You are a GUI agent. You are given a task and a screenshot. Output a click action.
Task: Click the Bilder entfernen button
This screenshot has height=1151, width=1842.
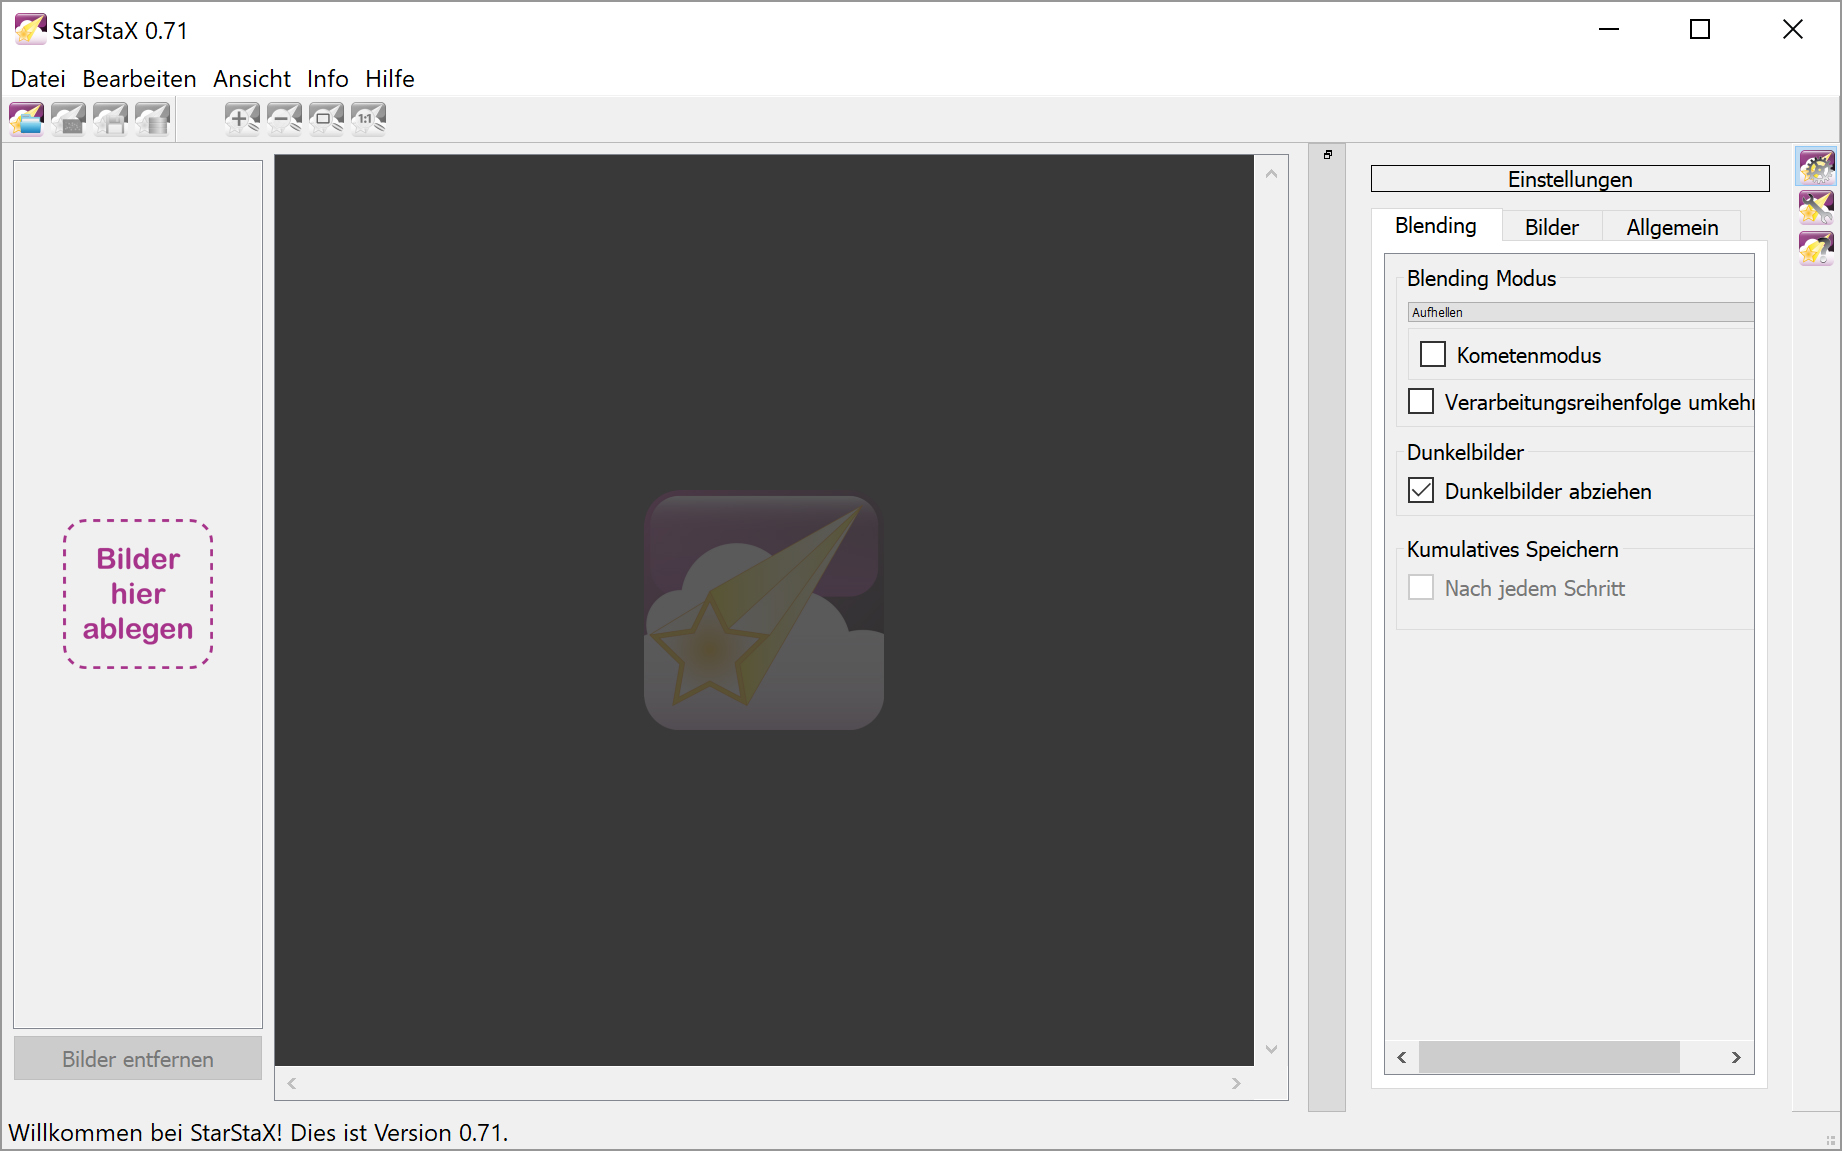[x=138, y=1059]
